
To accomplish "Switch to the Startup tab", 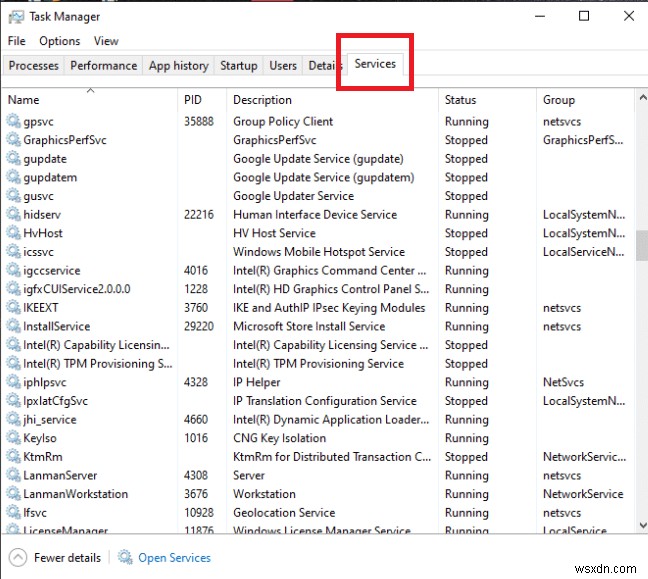I will (x=238, y=66).
